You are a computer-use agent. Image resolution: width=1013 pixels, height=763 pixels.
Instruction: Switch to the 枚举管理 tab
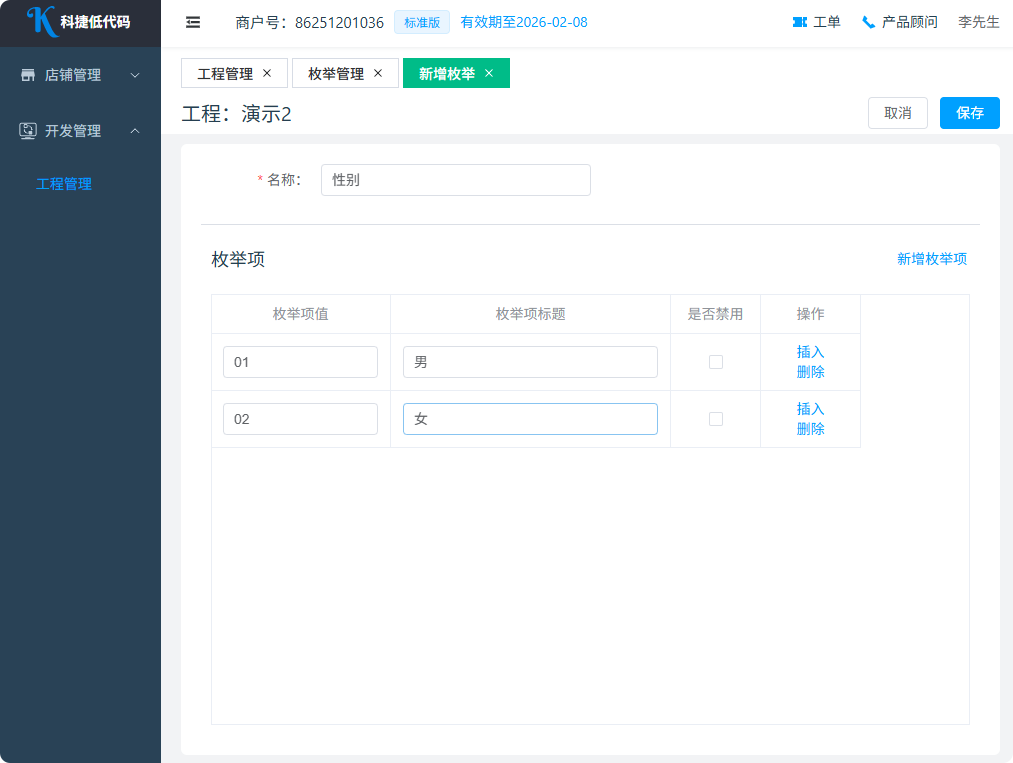point(335,74)
